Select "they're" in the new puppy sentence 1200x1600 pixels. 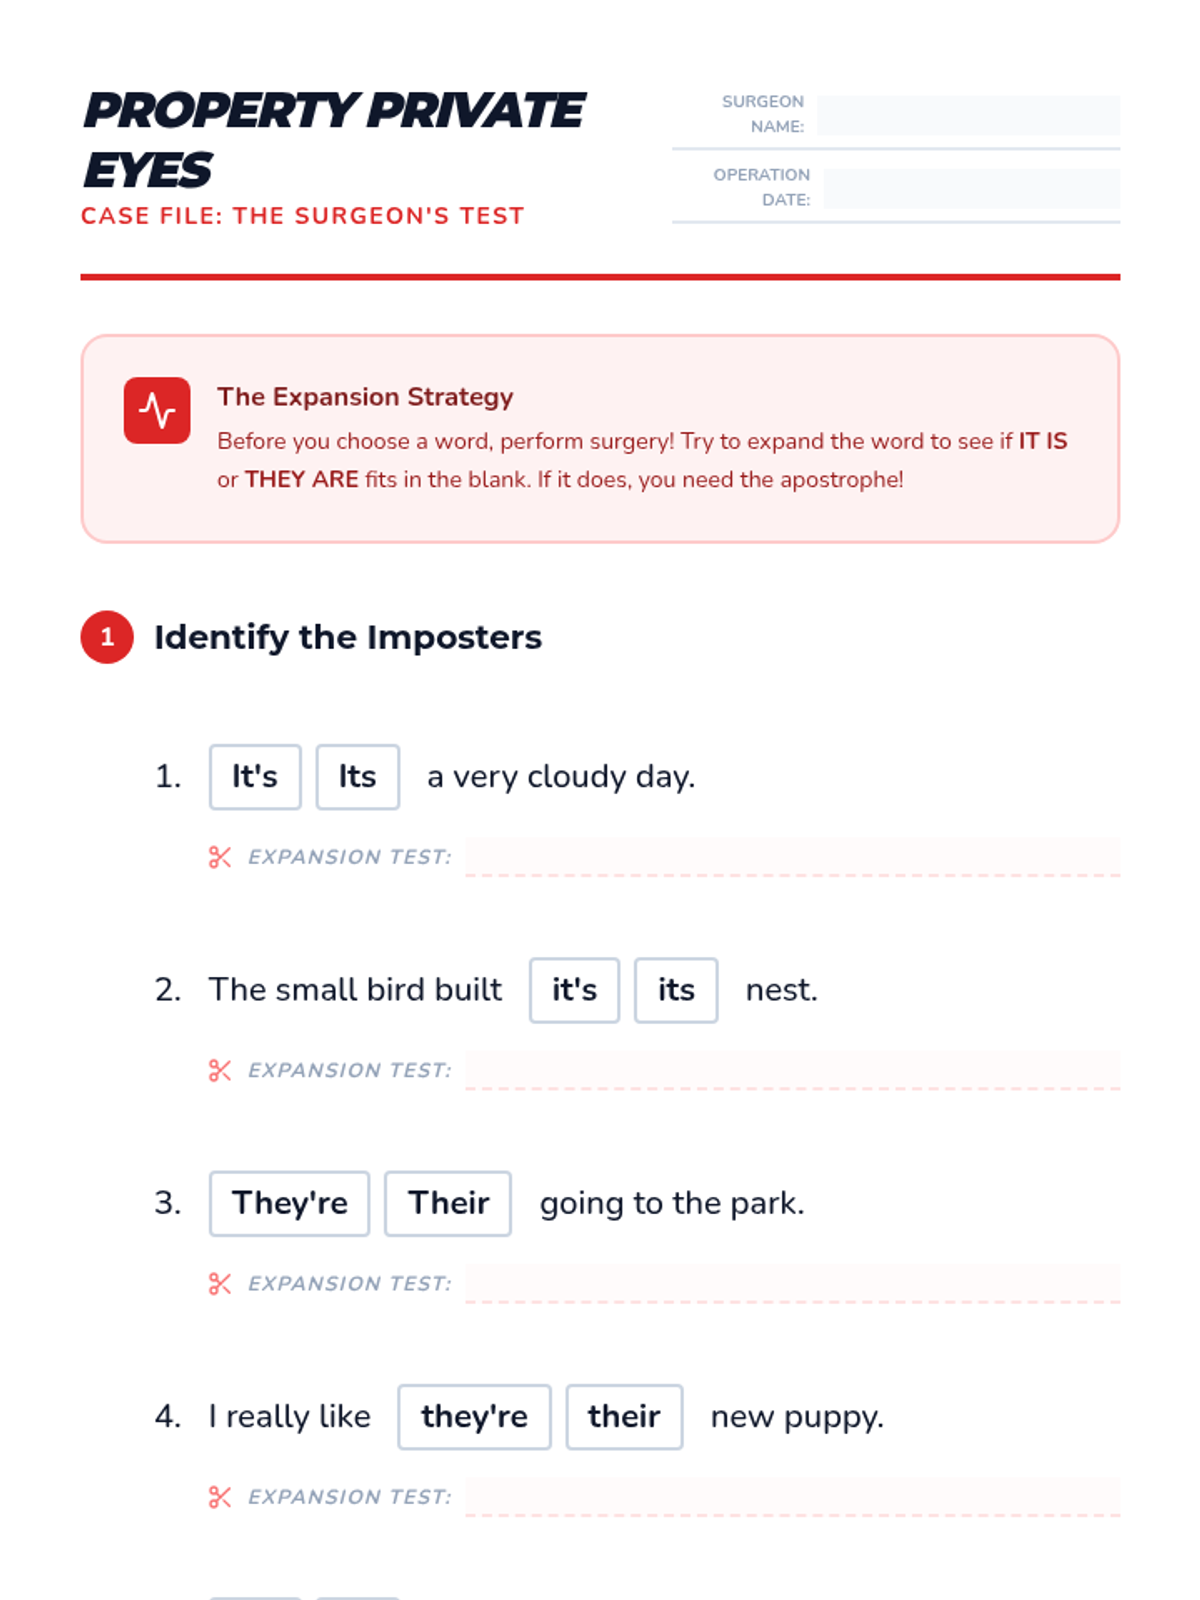click(474, 1417)
